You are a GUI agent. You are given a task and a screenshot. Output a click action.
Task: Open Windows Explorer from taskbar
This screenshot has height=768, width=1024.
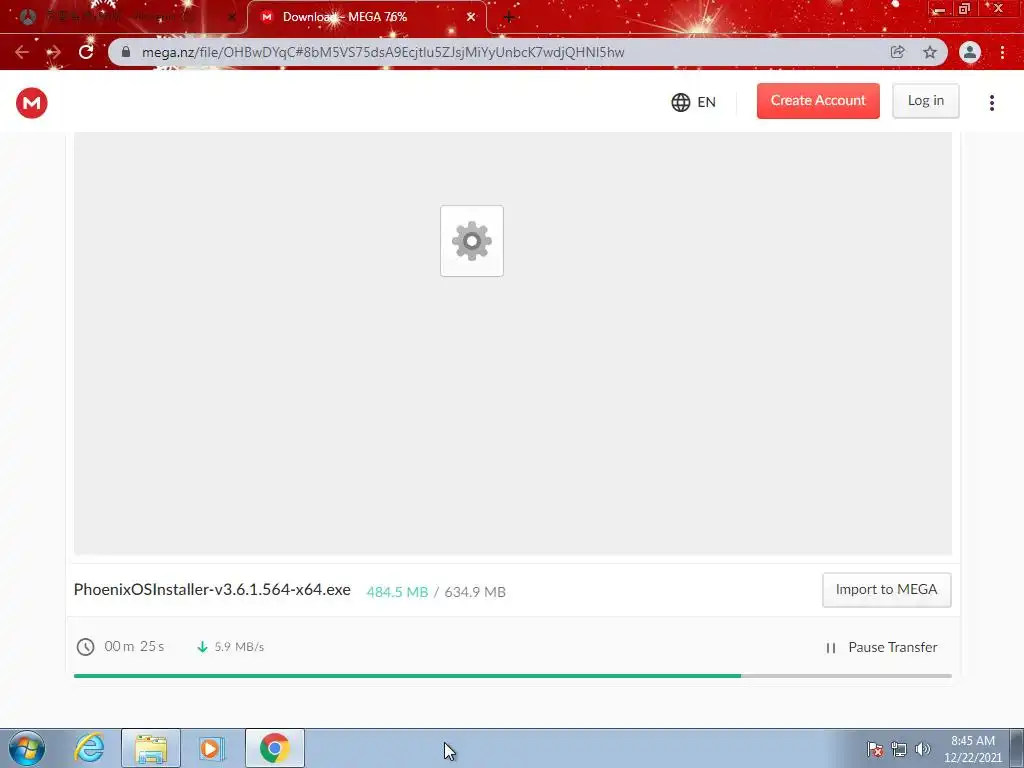[x=151, y=748]
